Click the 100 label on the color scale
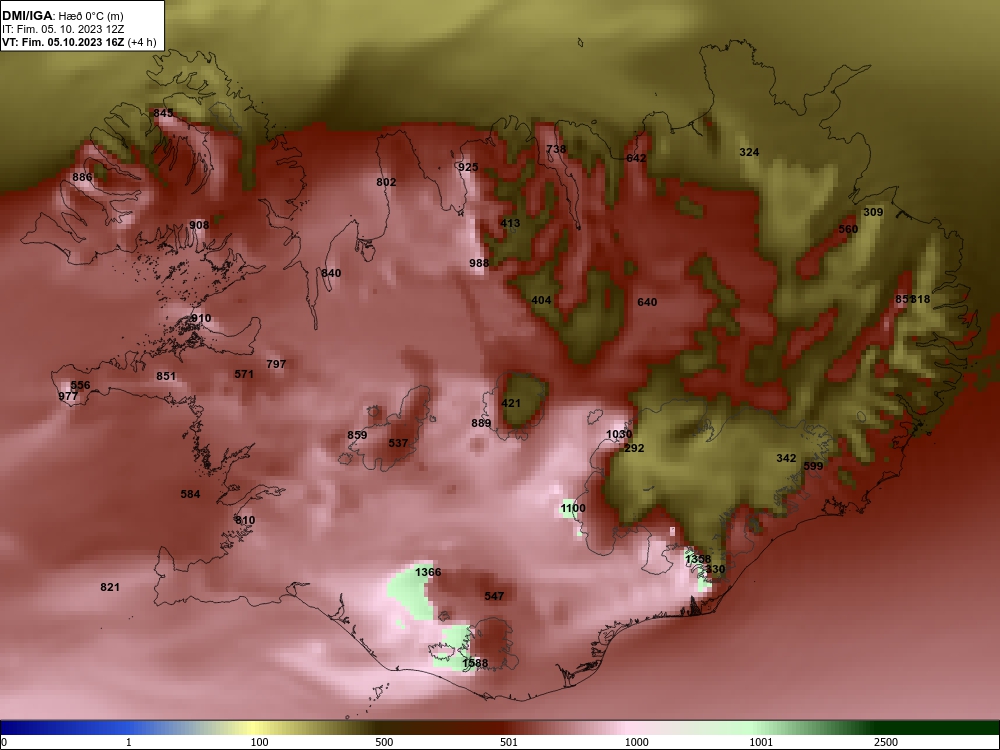Screen dimensions: 1000x750 point(259,742)
